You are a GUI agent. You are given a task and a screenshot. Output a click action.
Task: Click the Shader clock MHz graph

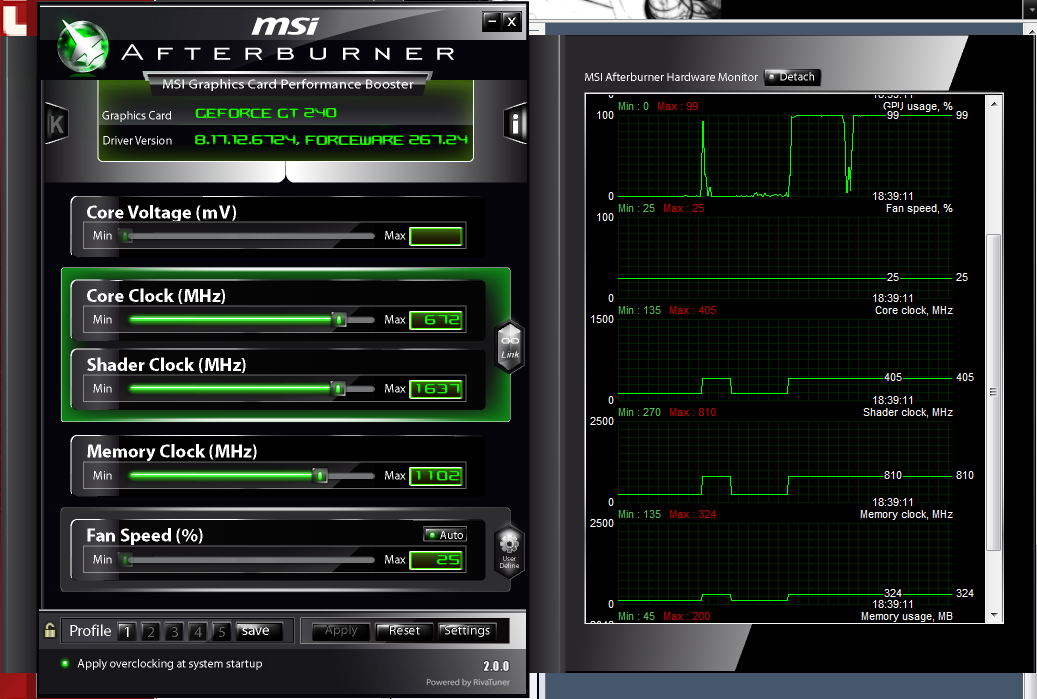click(785, 461)
